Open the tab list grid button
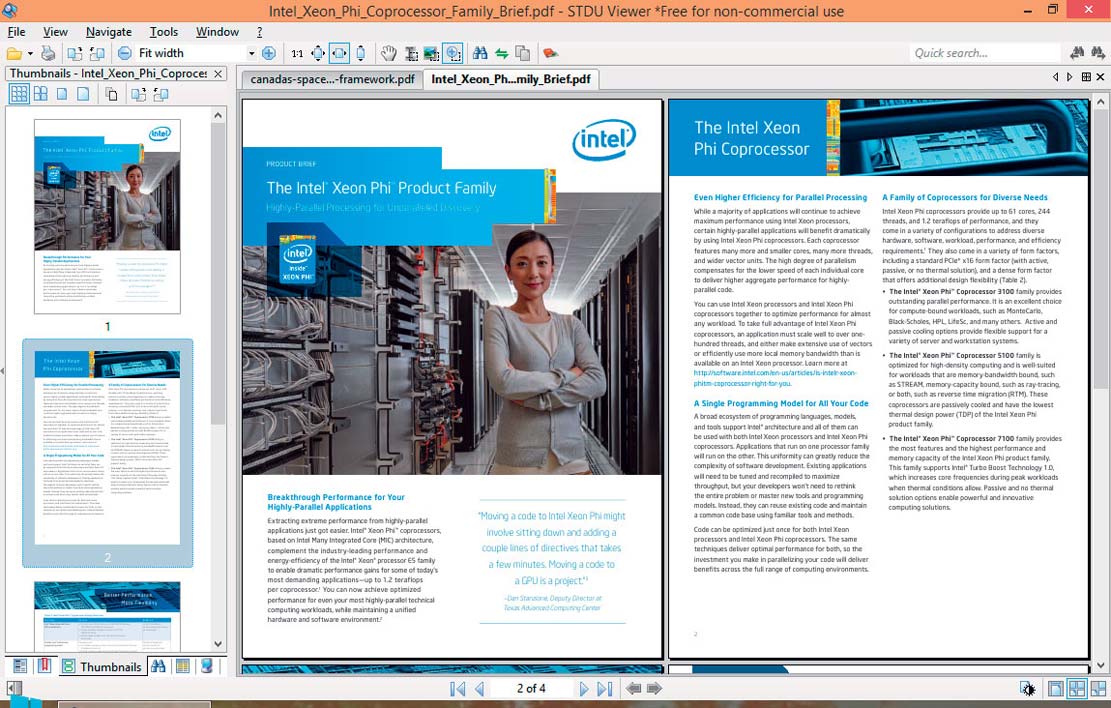Screen dimensions: 1111x708 pyautogui.click(x=1085, y=77)
